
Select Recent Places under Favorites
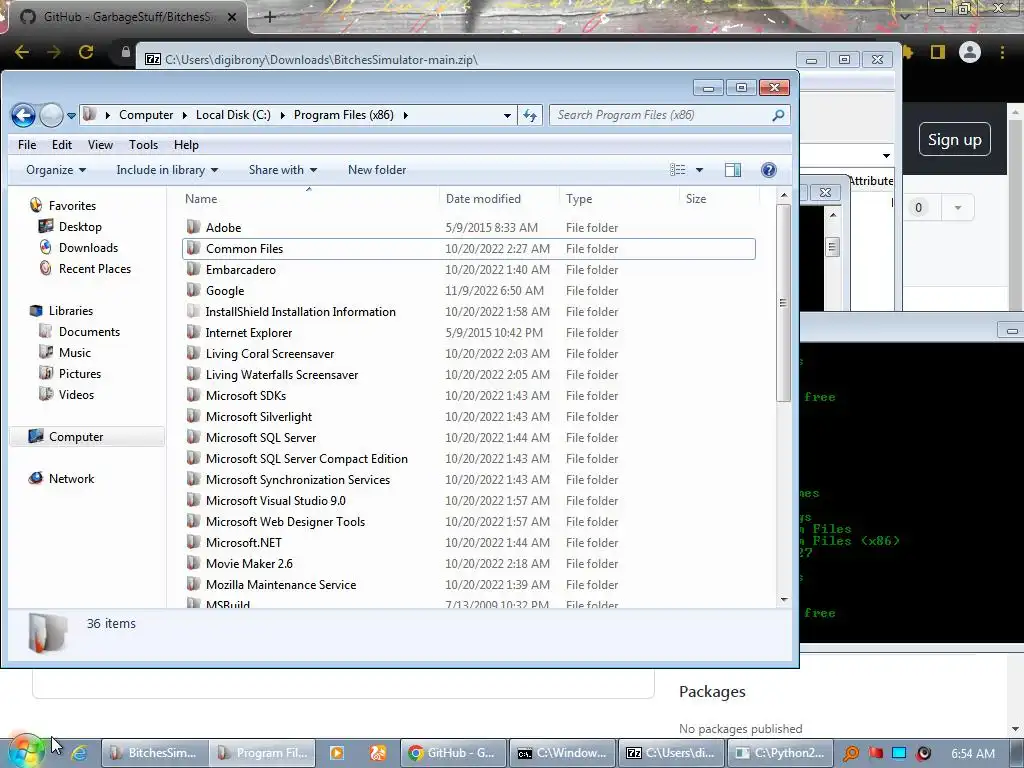click(95, 268)
